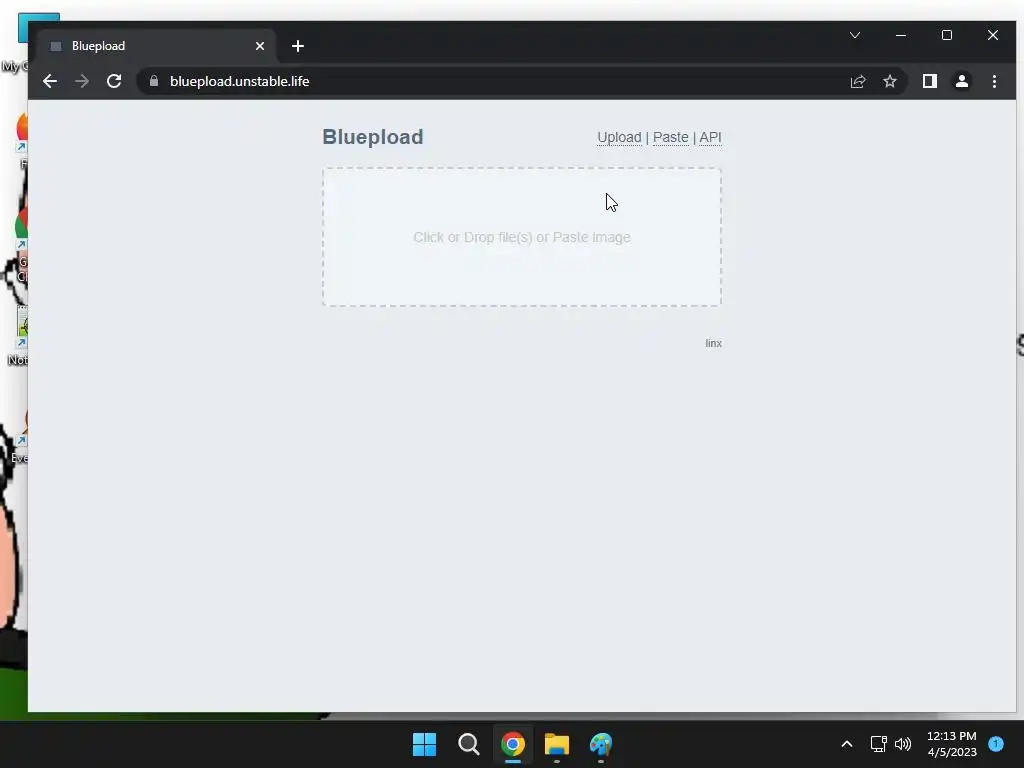Image resolution: width=1024 pixels, height=768 pixels.
Task: Open the Upload page link
Action: coord(619,137)
